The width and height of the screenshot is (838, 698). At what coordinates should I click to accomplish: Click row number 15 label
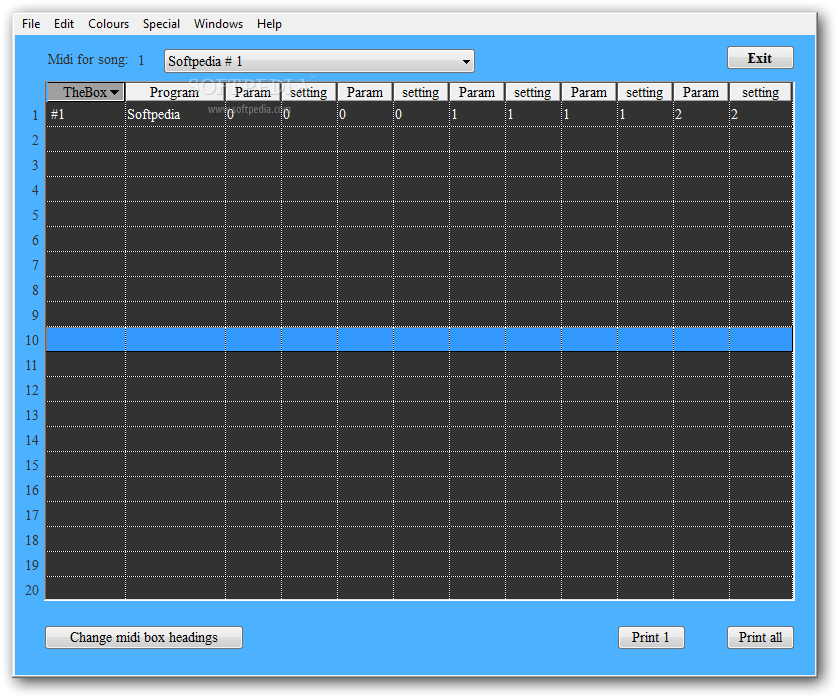coord(32,465)
